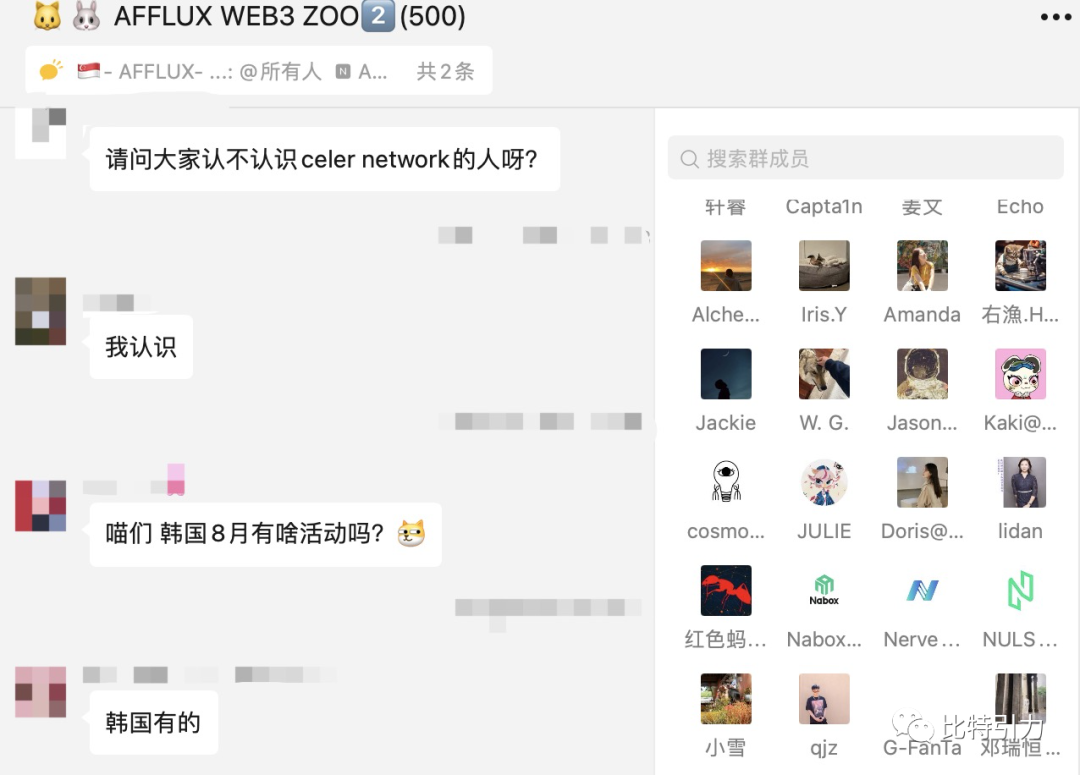Screen dimensions: 1080x775
Task: Select the red ant avatar member
Action: coord(726,590)
